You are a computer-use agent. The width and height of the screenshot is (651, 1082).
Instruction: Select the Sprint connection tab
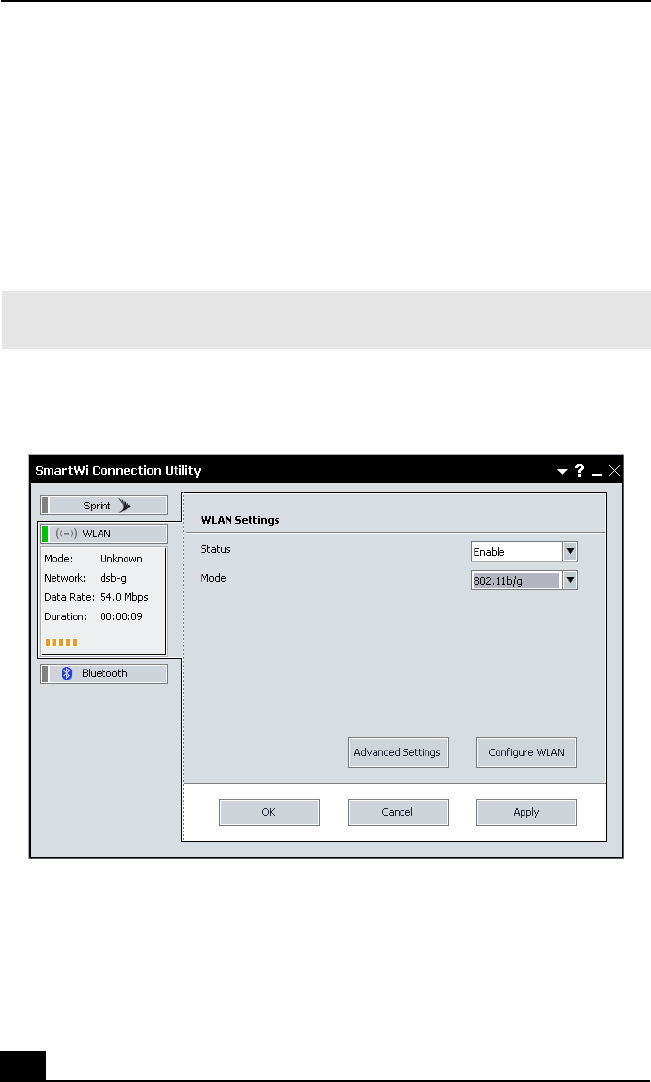104,505
